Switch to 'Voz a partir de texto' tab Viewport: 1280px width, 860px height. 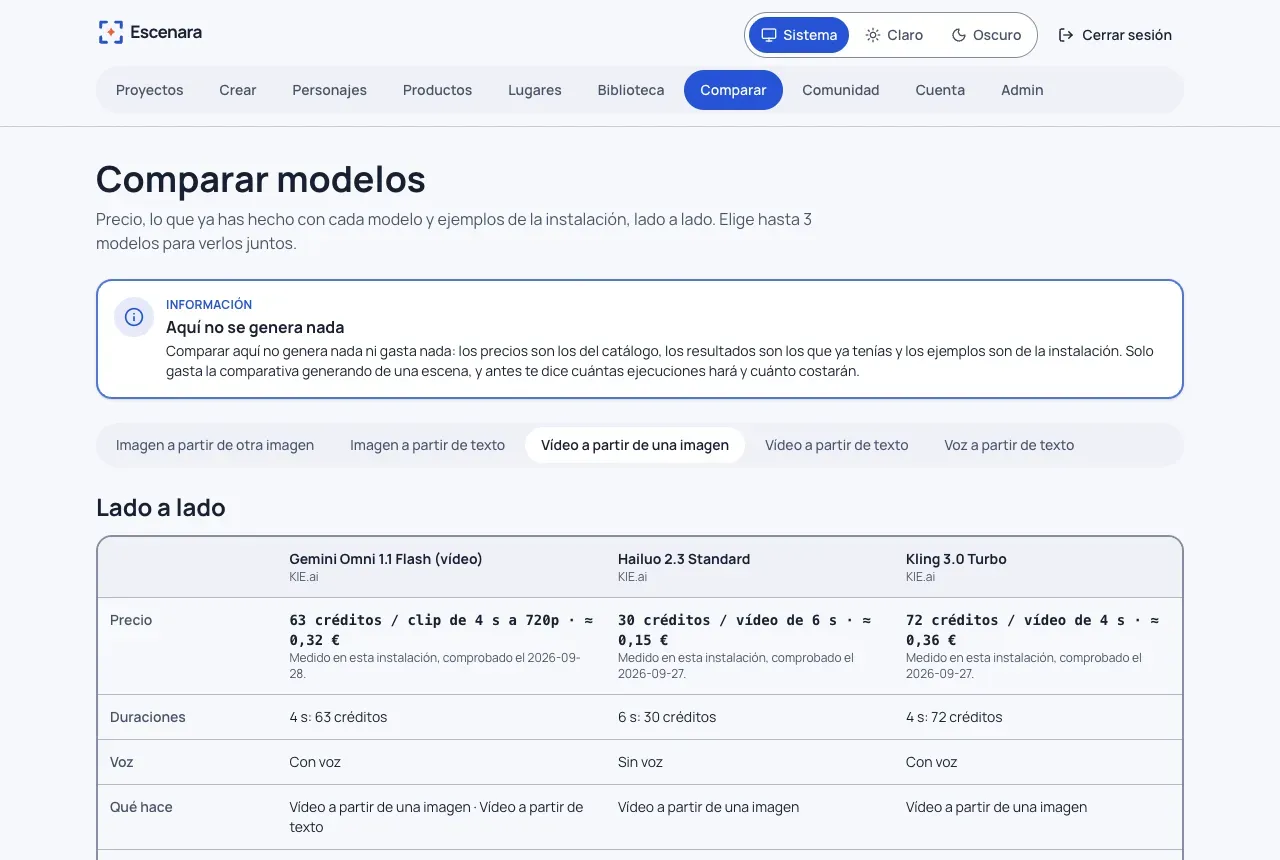pyautogui.click(x=1009, y=445)
